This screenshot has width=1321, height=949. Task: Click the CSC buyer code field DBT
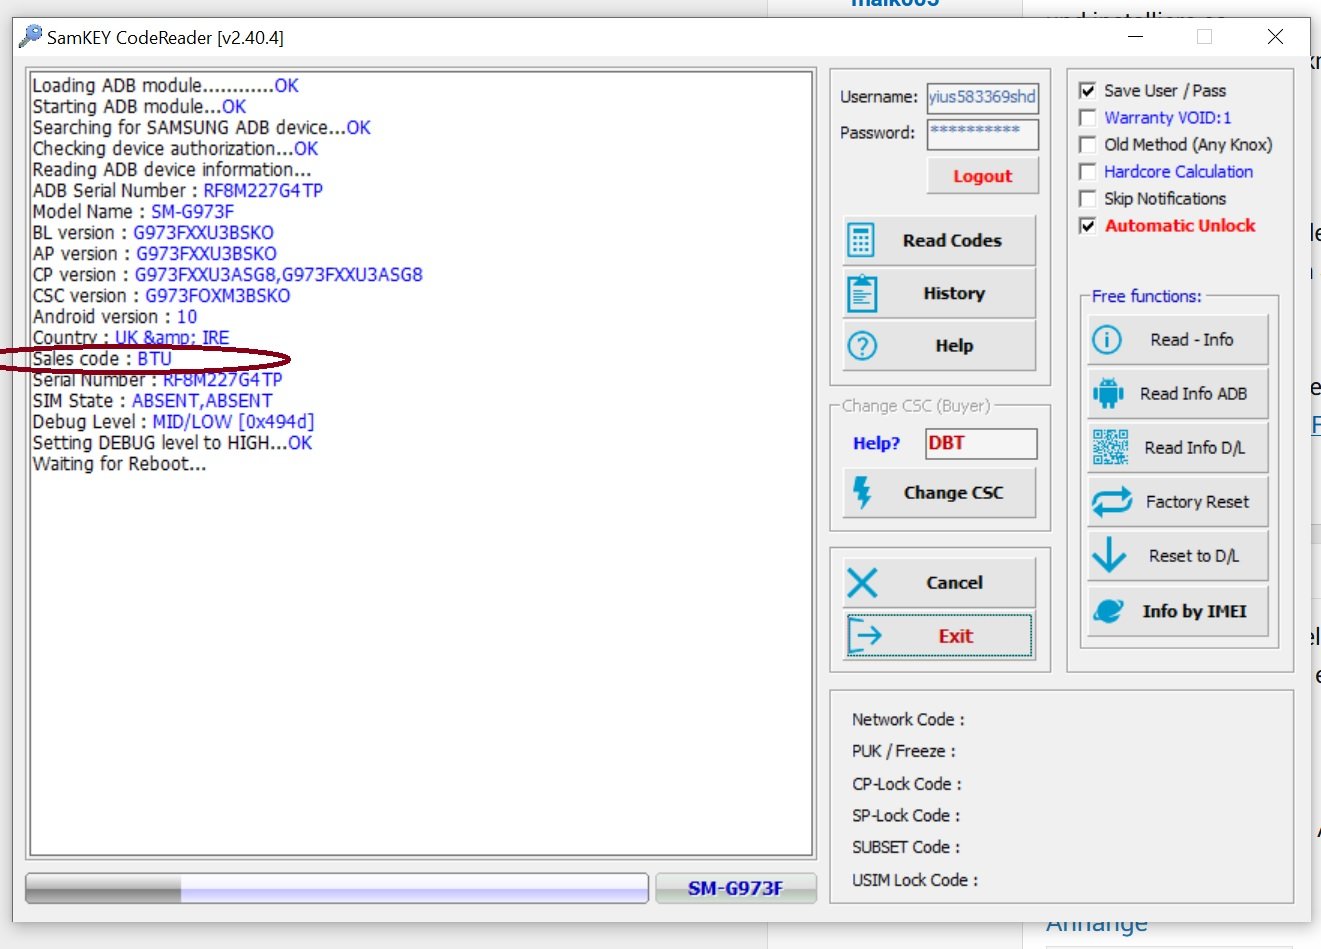point(981,444)
